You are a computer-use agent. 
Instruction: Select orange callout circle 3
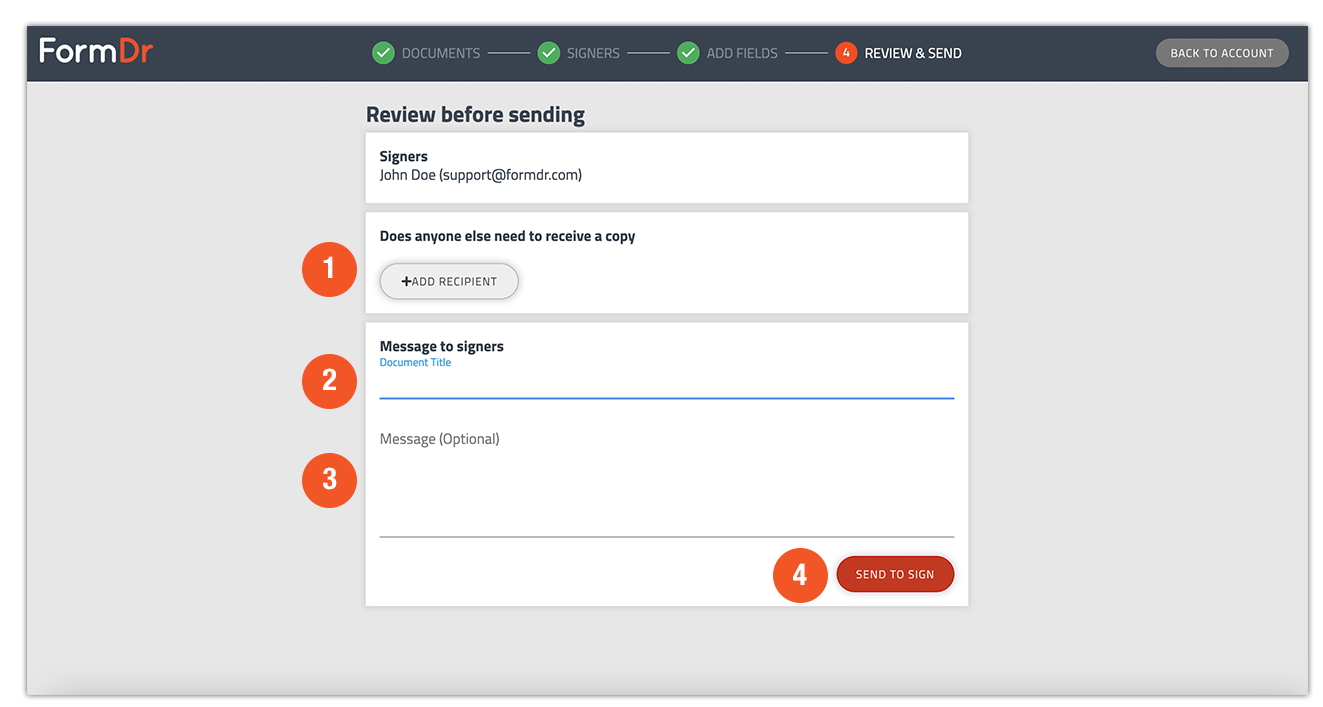click(329, 480)
